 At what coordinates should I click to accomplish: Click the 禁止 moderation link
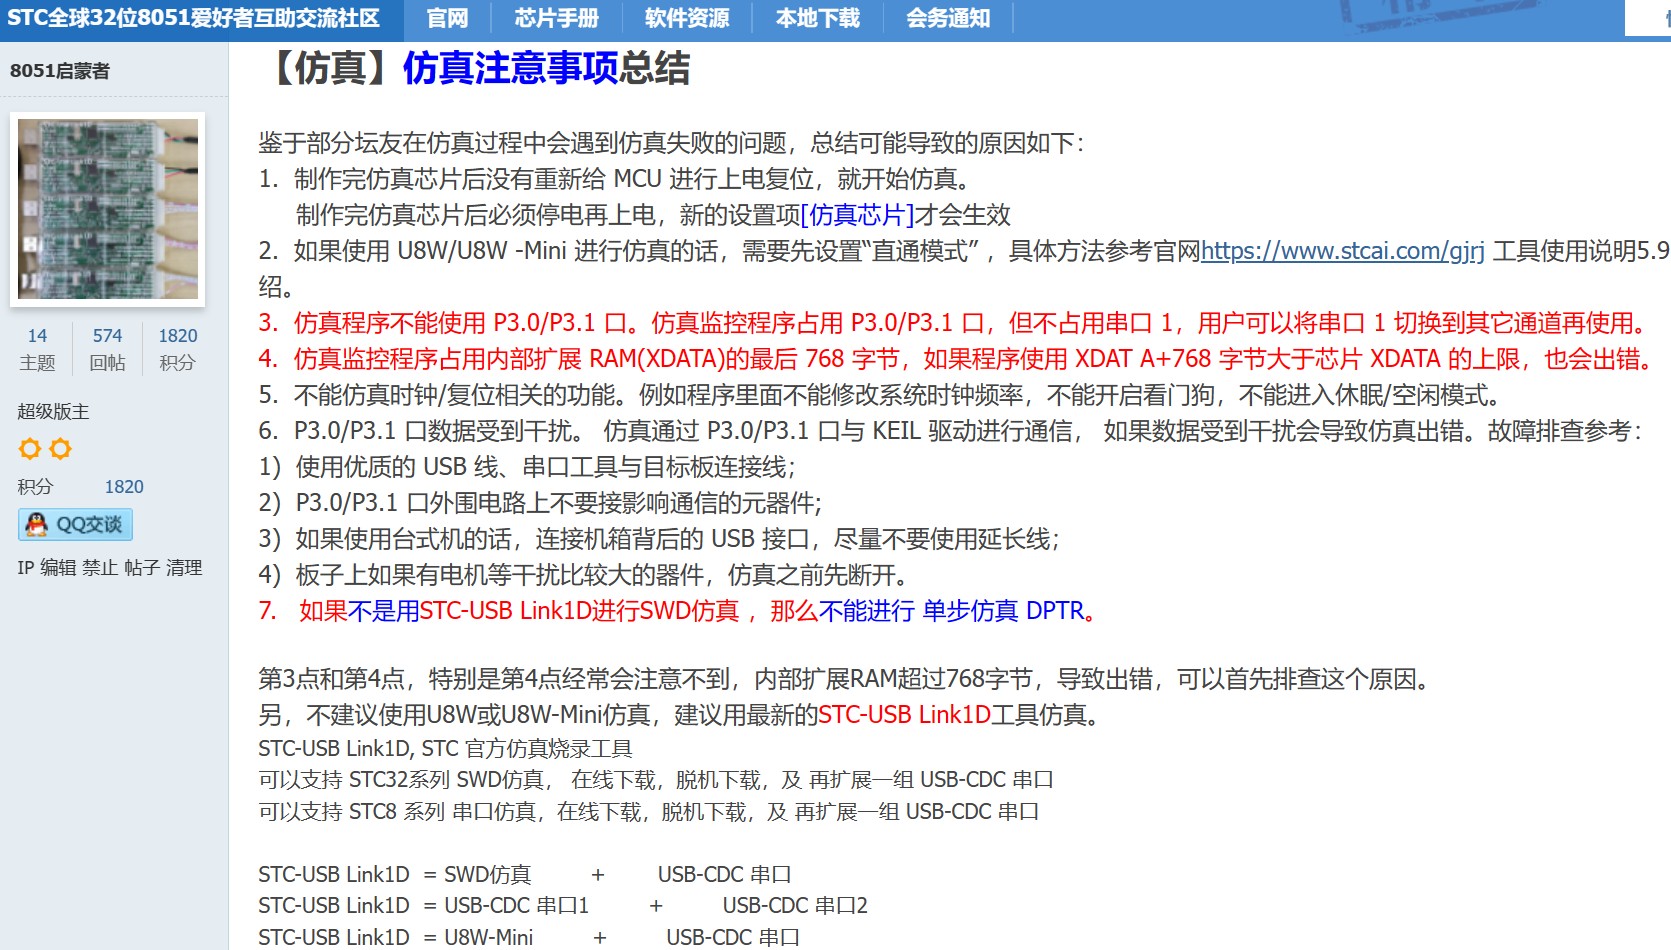click(100, 568)
